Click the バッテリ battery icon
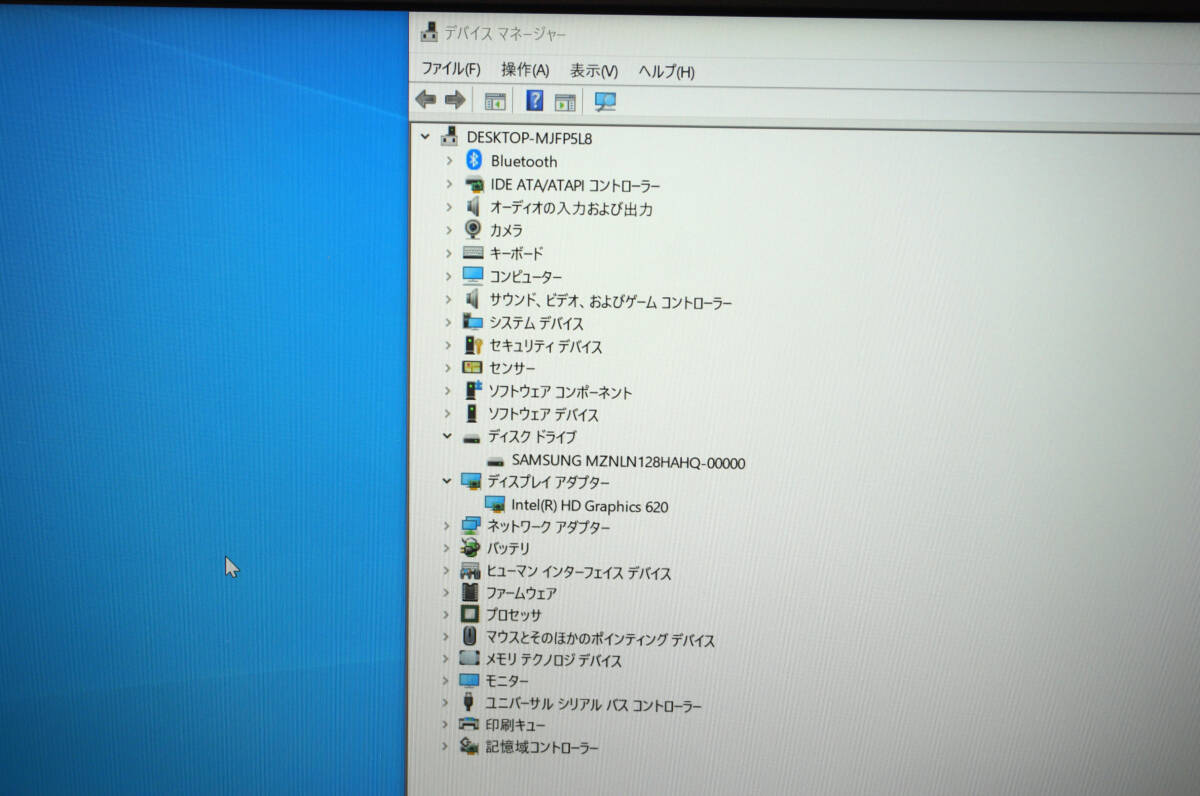This screenshot has height=796, width=1200. (470, 548)
